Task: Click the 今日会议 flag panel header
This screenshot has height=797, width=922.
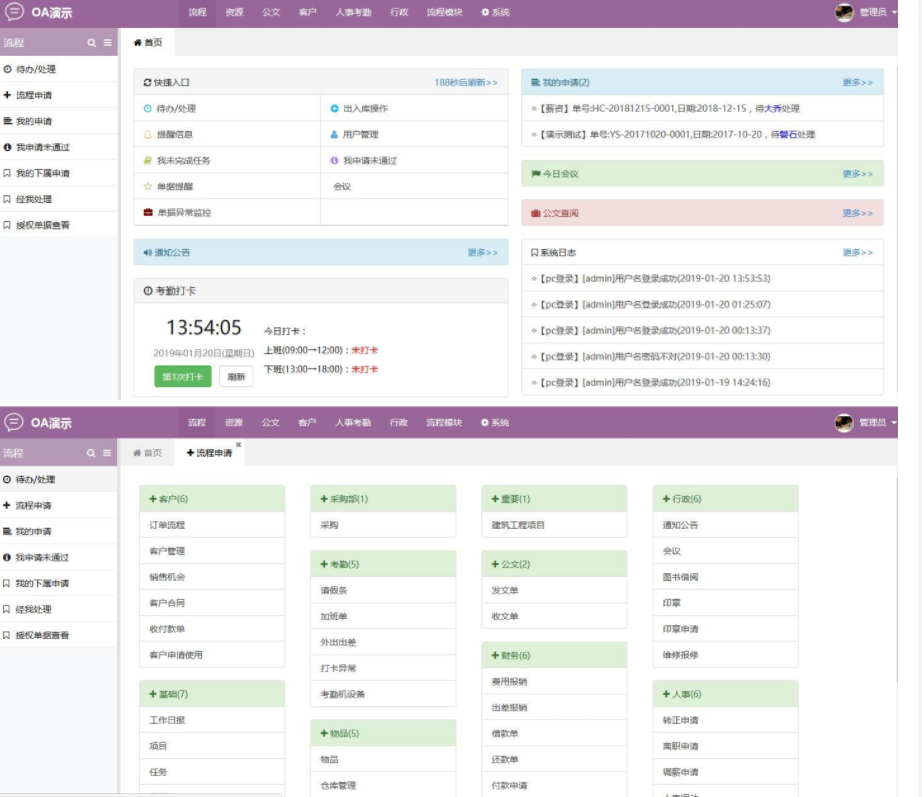Action: (560, 174)
